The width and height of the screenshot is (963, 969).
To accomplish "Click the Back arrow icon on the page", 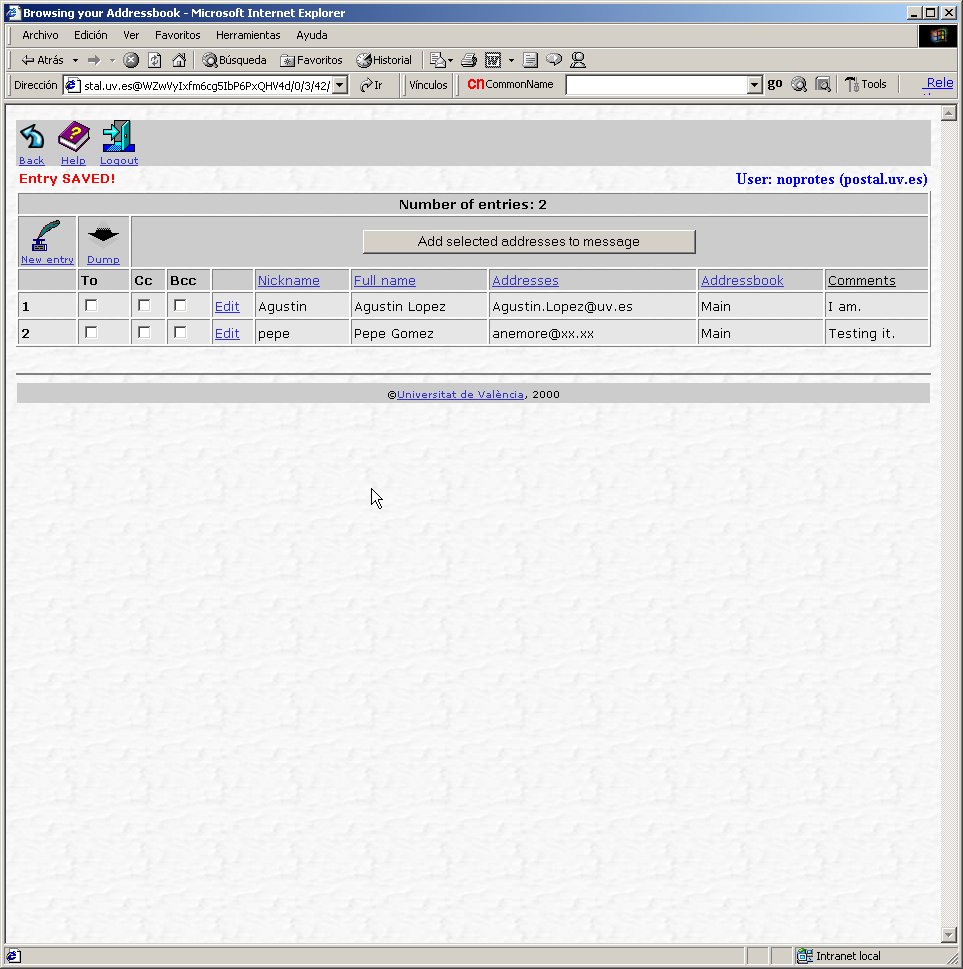I will pyautogui.click(x=32, y=137).
